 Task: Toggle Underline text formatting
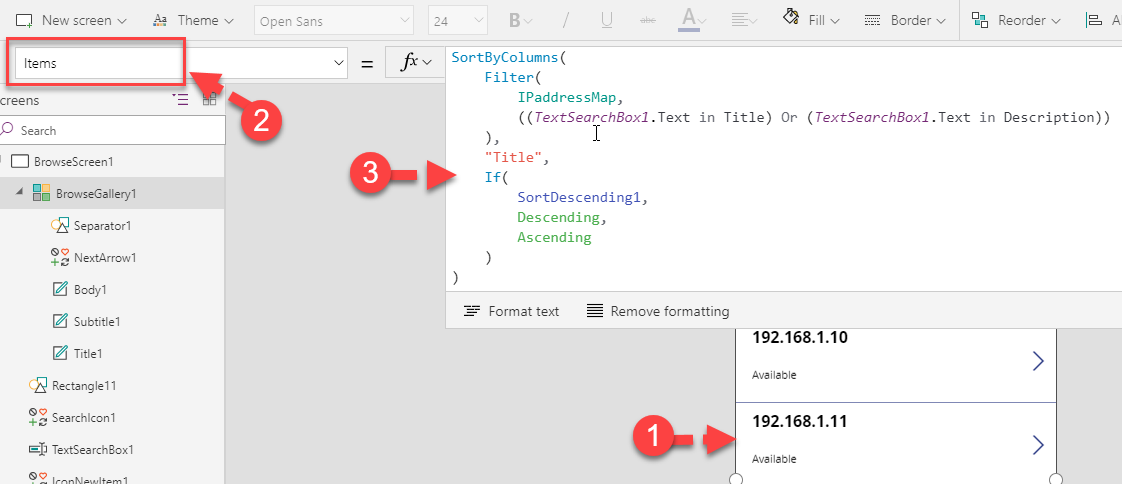(607, 21)
